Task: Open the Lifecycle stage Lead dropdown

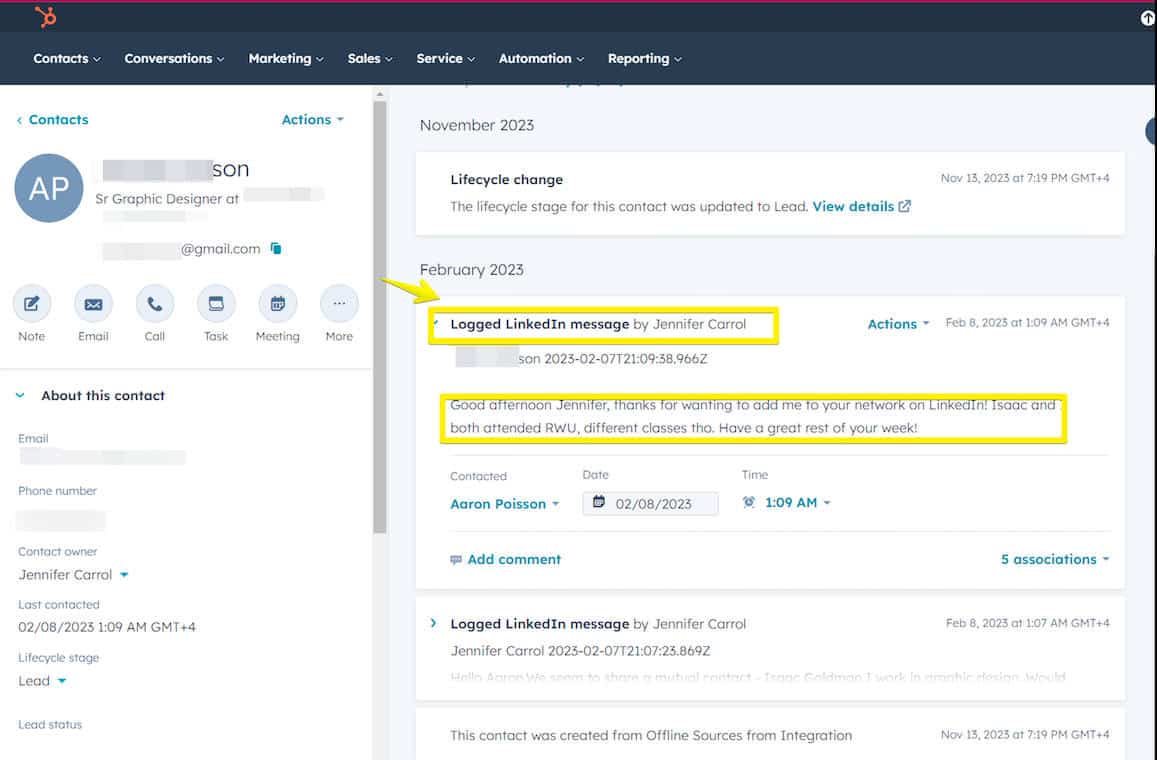Action: pos(42,680)
